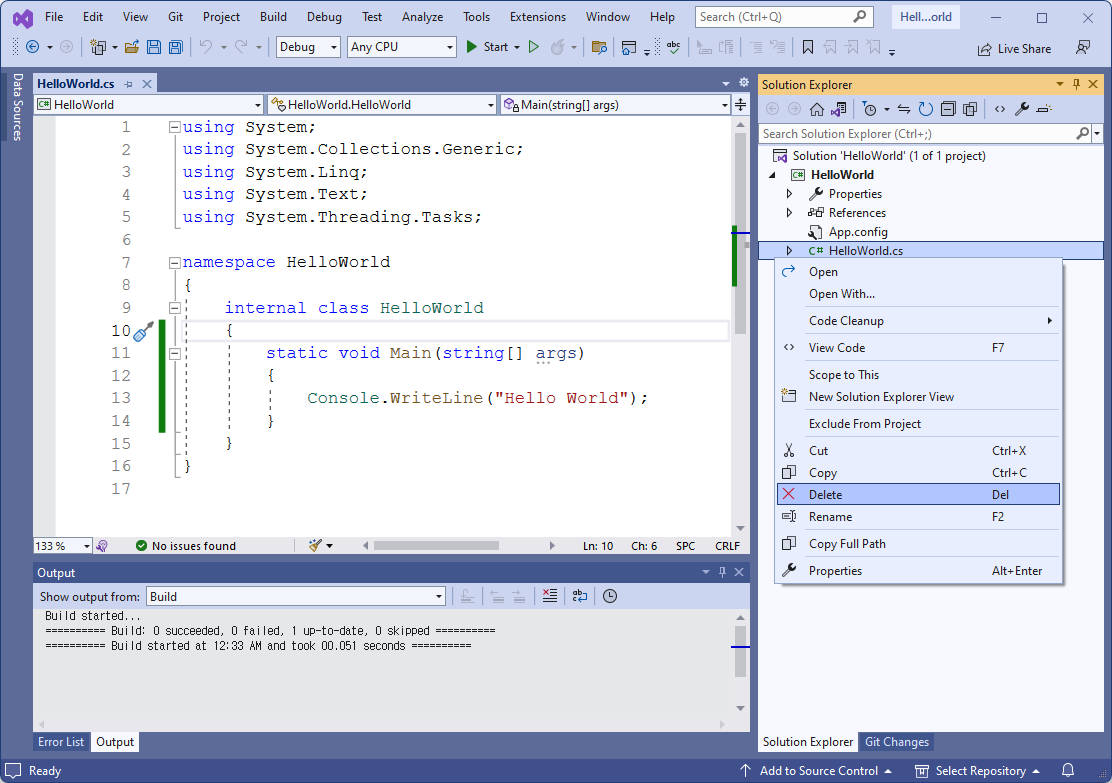
Task: Switch to the Error List tab
Action: [61, 742]
